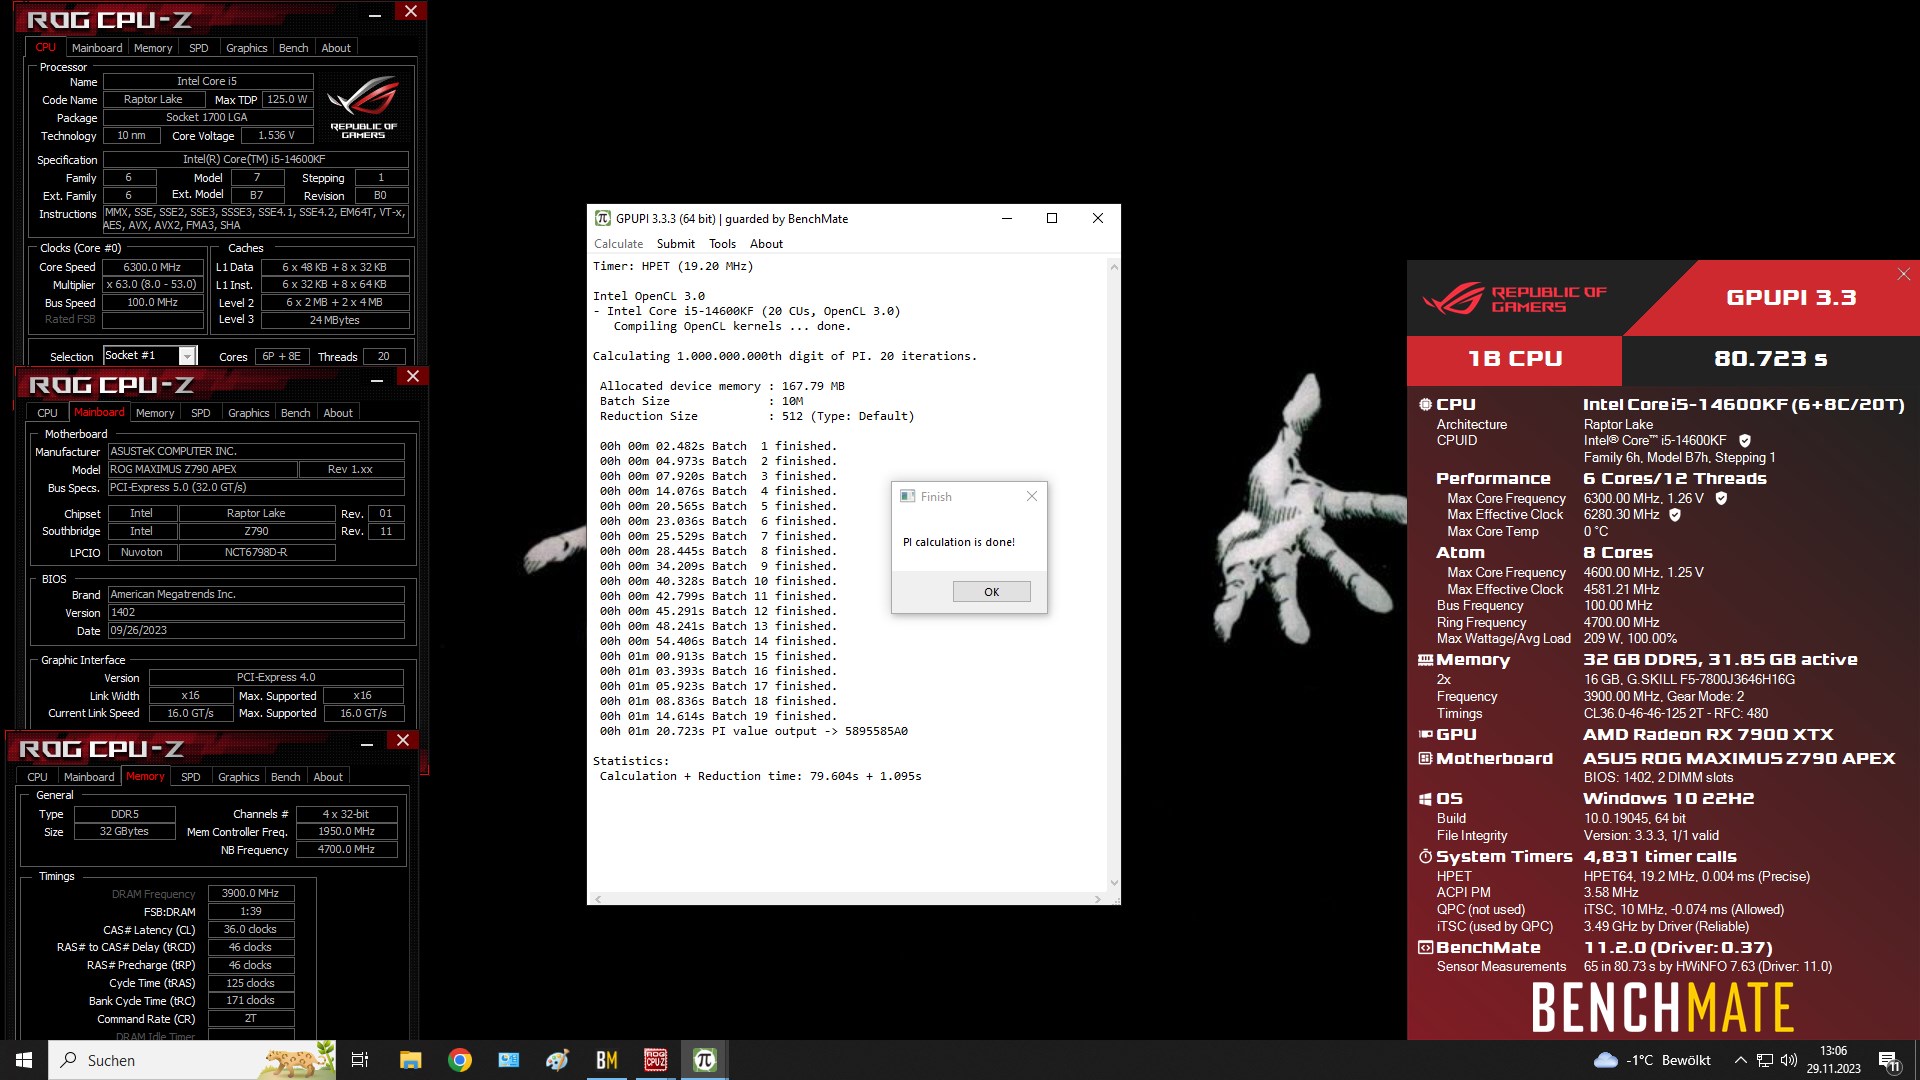
Task: Select Mainboard tab in bottom CPU-Z window
Action: pos(89,777)
